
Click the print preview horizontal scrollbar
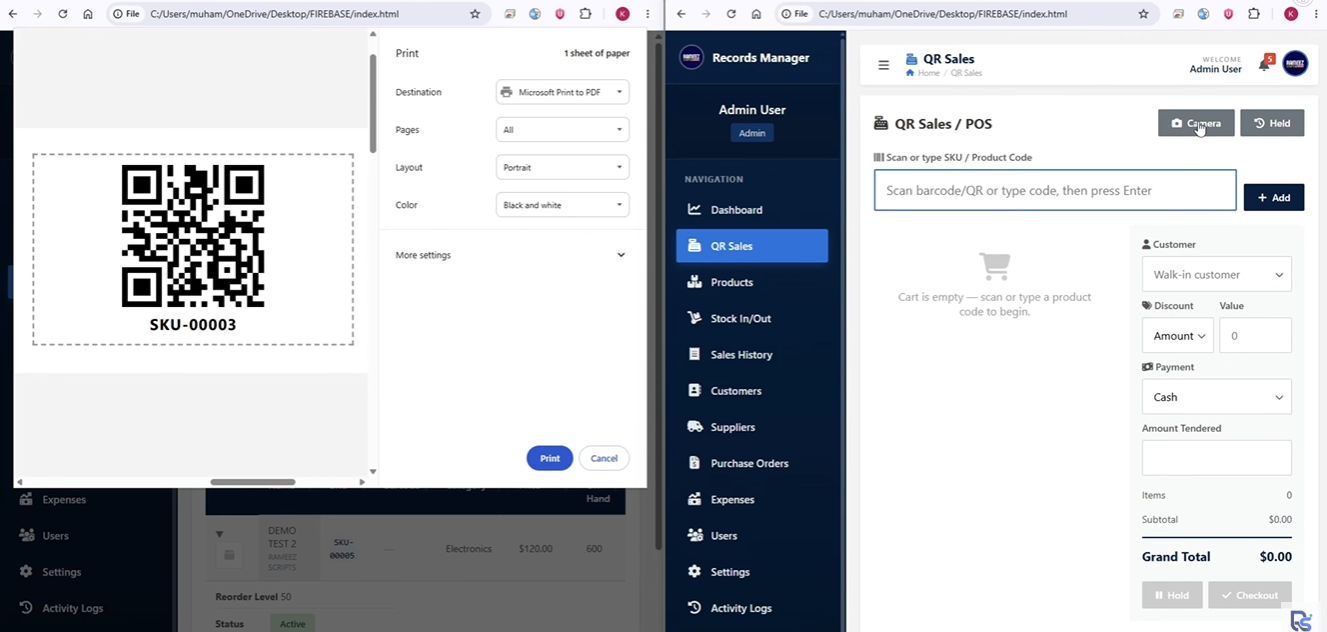point(252,482)
